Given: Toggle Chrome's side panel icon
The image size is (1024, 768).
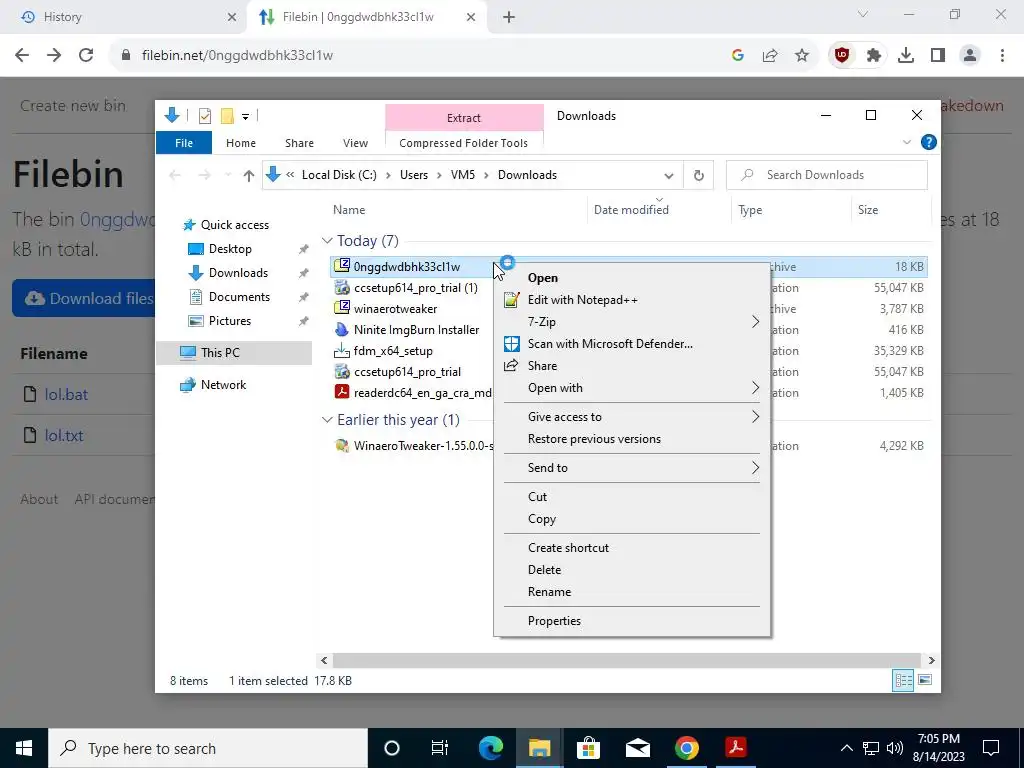Looking at the screenshot, I should click(938, 56).
